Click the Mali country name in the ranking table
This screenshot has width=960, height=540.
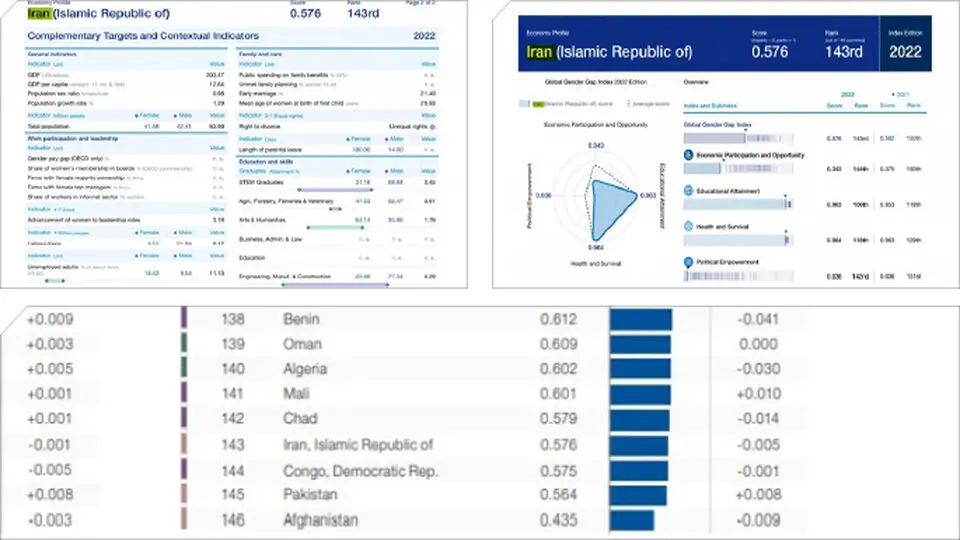click(296, 394)
